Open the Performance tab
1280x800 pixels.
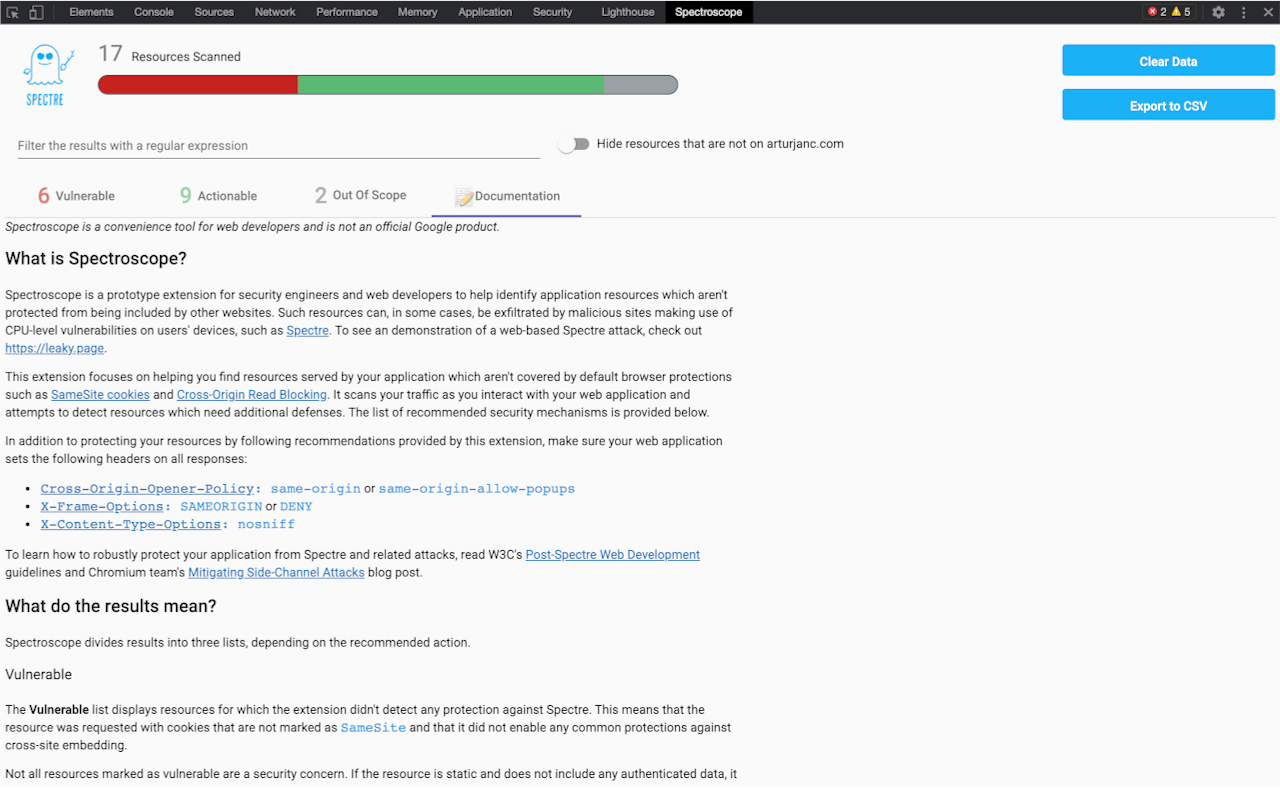(x=347, y=12)
